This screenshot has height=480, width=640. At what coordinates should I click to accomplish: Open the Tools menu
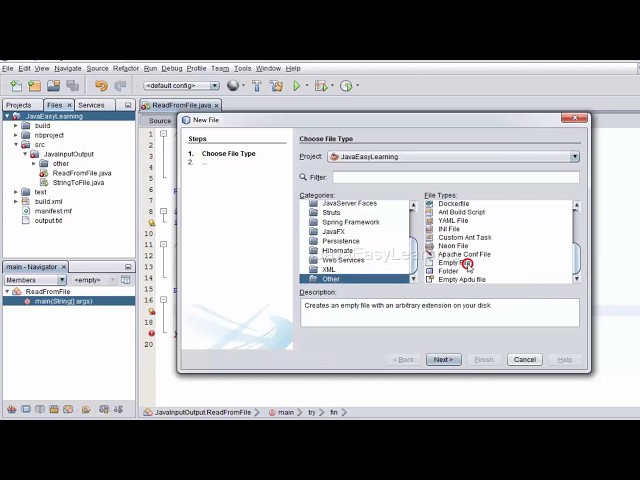point(242,69)
